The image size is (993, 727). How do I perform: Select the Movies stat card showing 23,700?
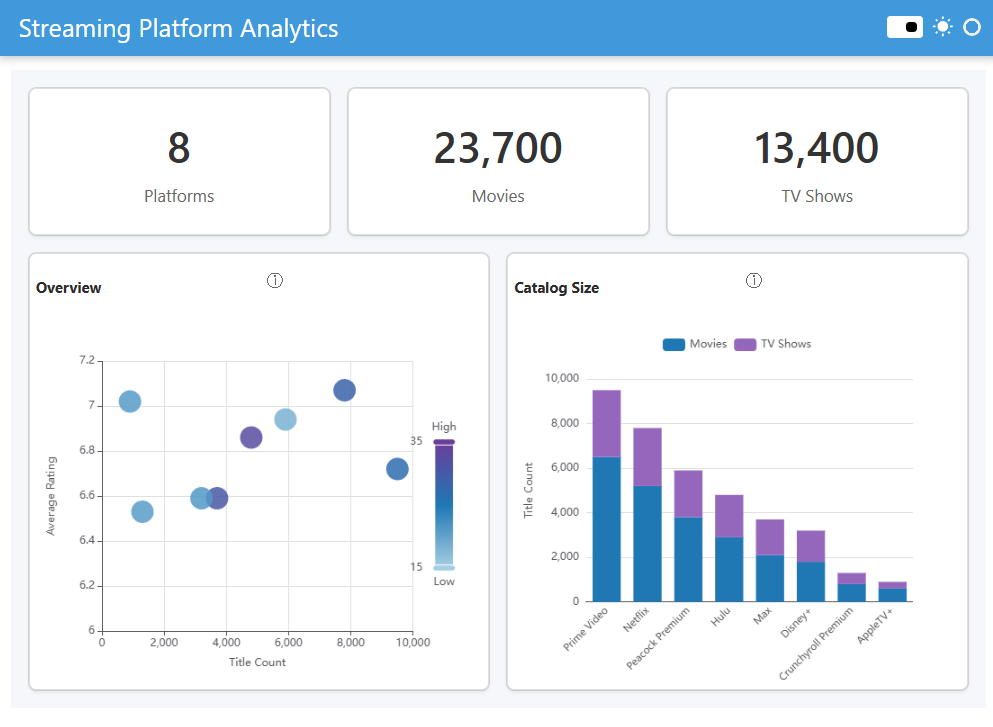pyautogui.click(x=498, y=161)
